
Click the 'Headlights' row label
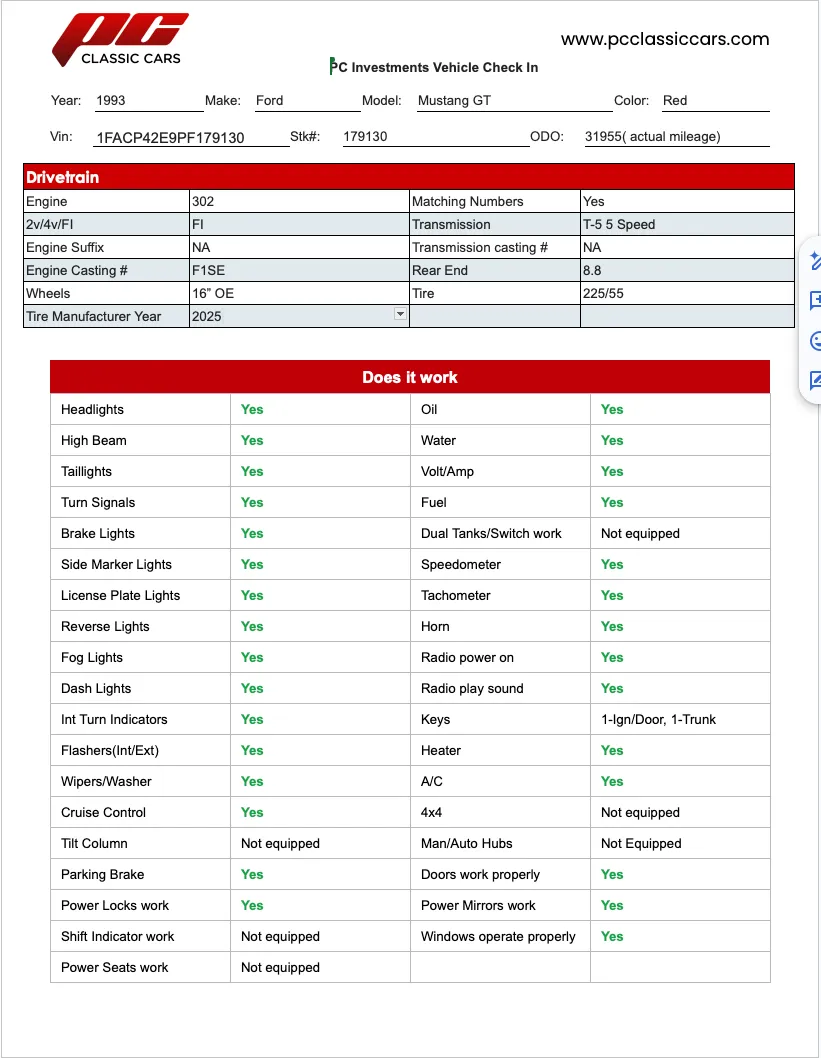click(x=92, y=410)
